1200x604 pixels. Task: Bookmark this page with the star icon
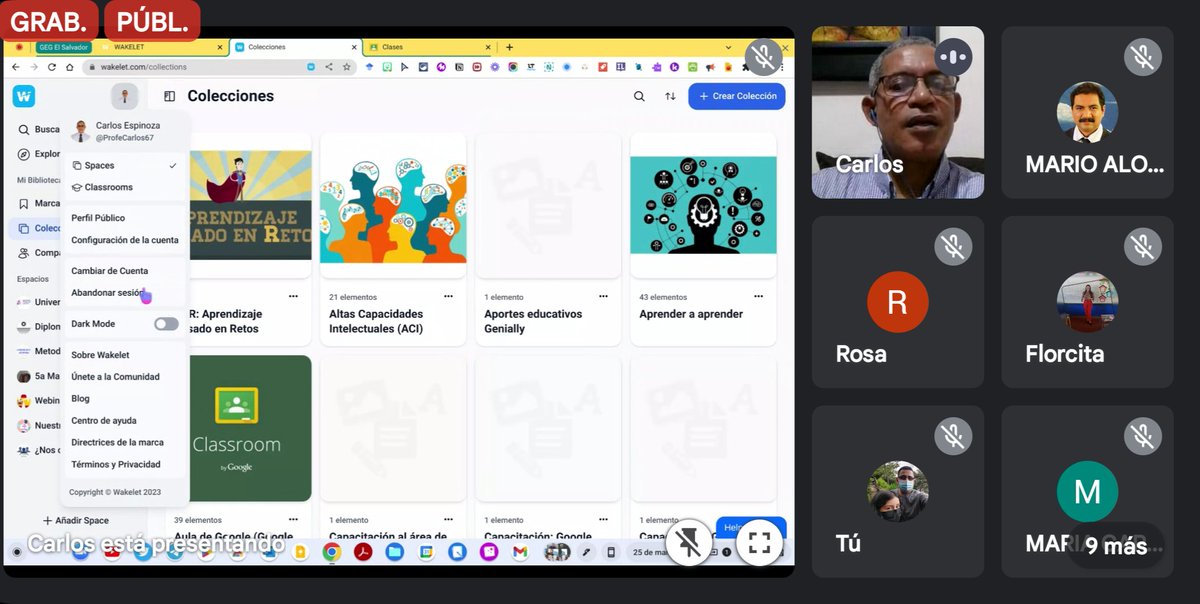click(x=347, y=67)
